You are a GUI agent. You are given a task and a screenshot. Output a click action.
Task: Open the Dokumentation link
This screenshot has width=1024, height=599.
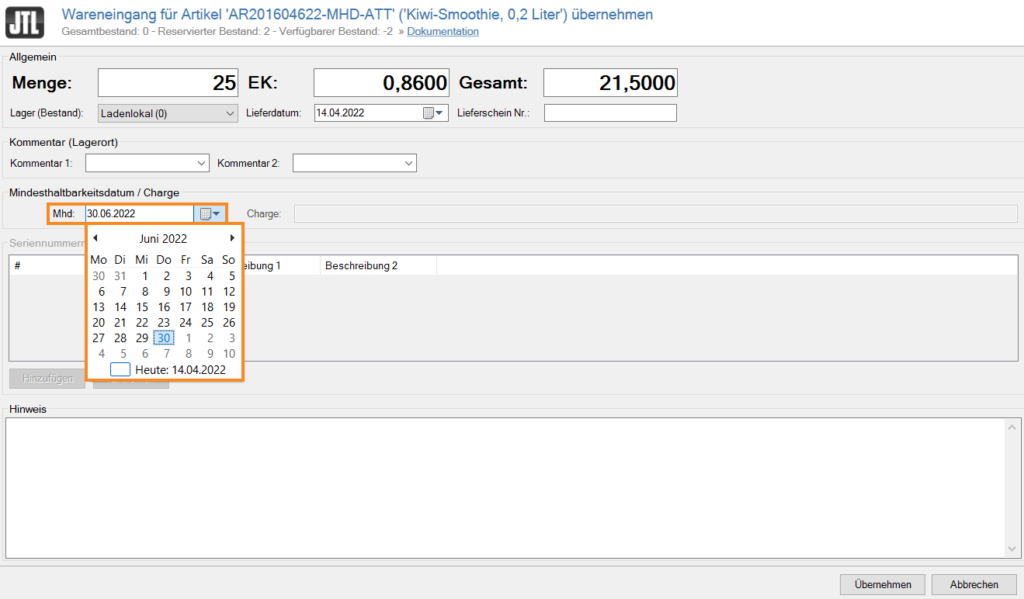tap(442, 32)
